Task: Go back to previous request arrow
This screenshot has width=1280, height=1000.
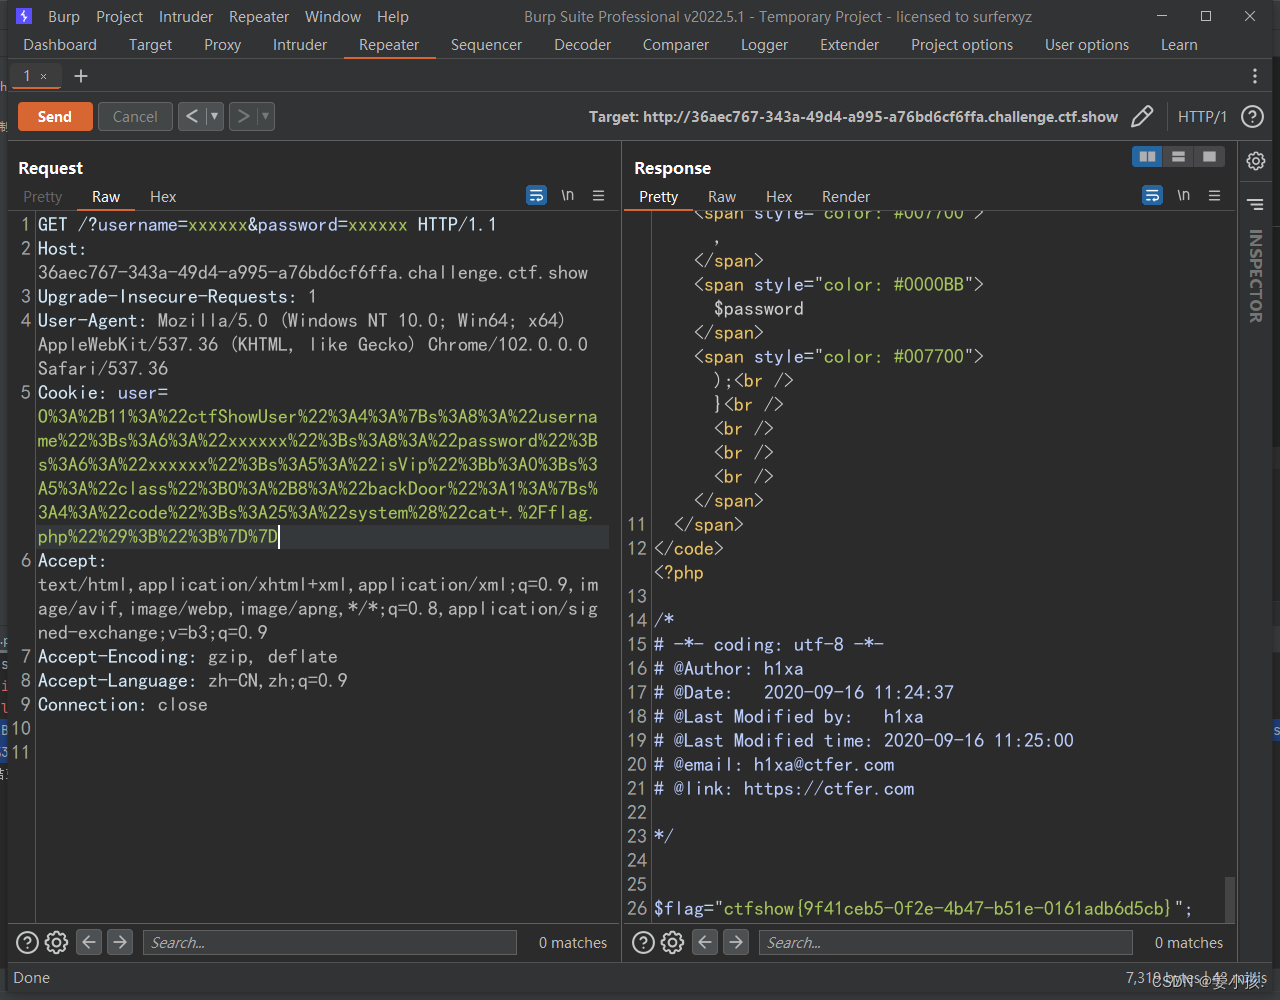Action: click(192, 116)
